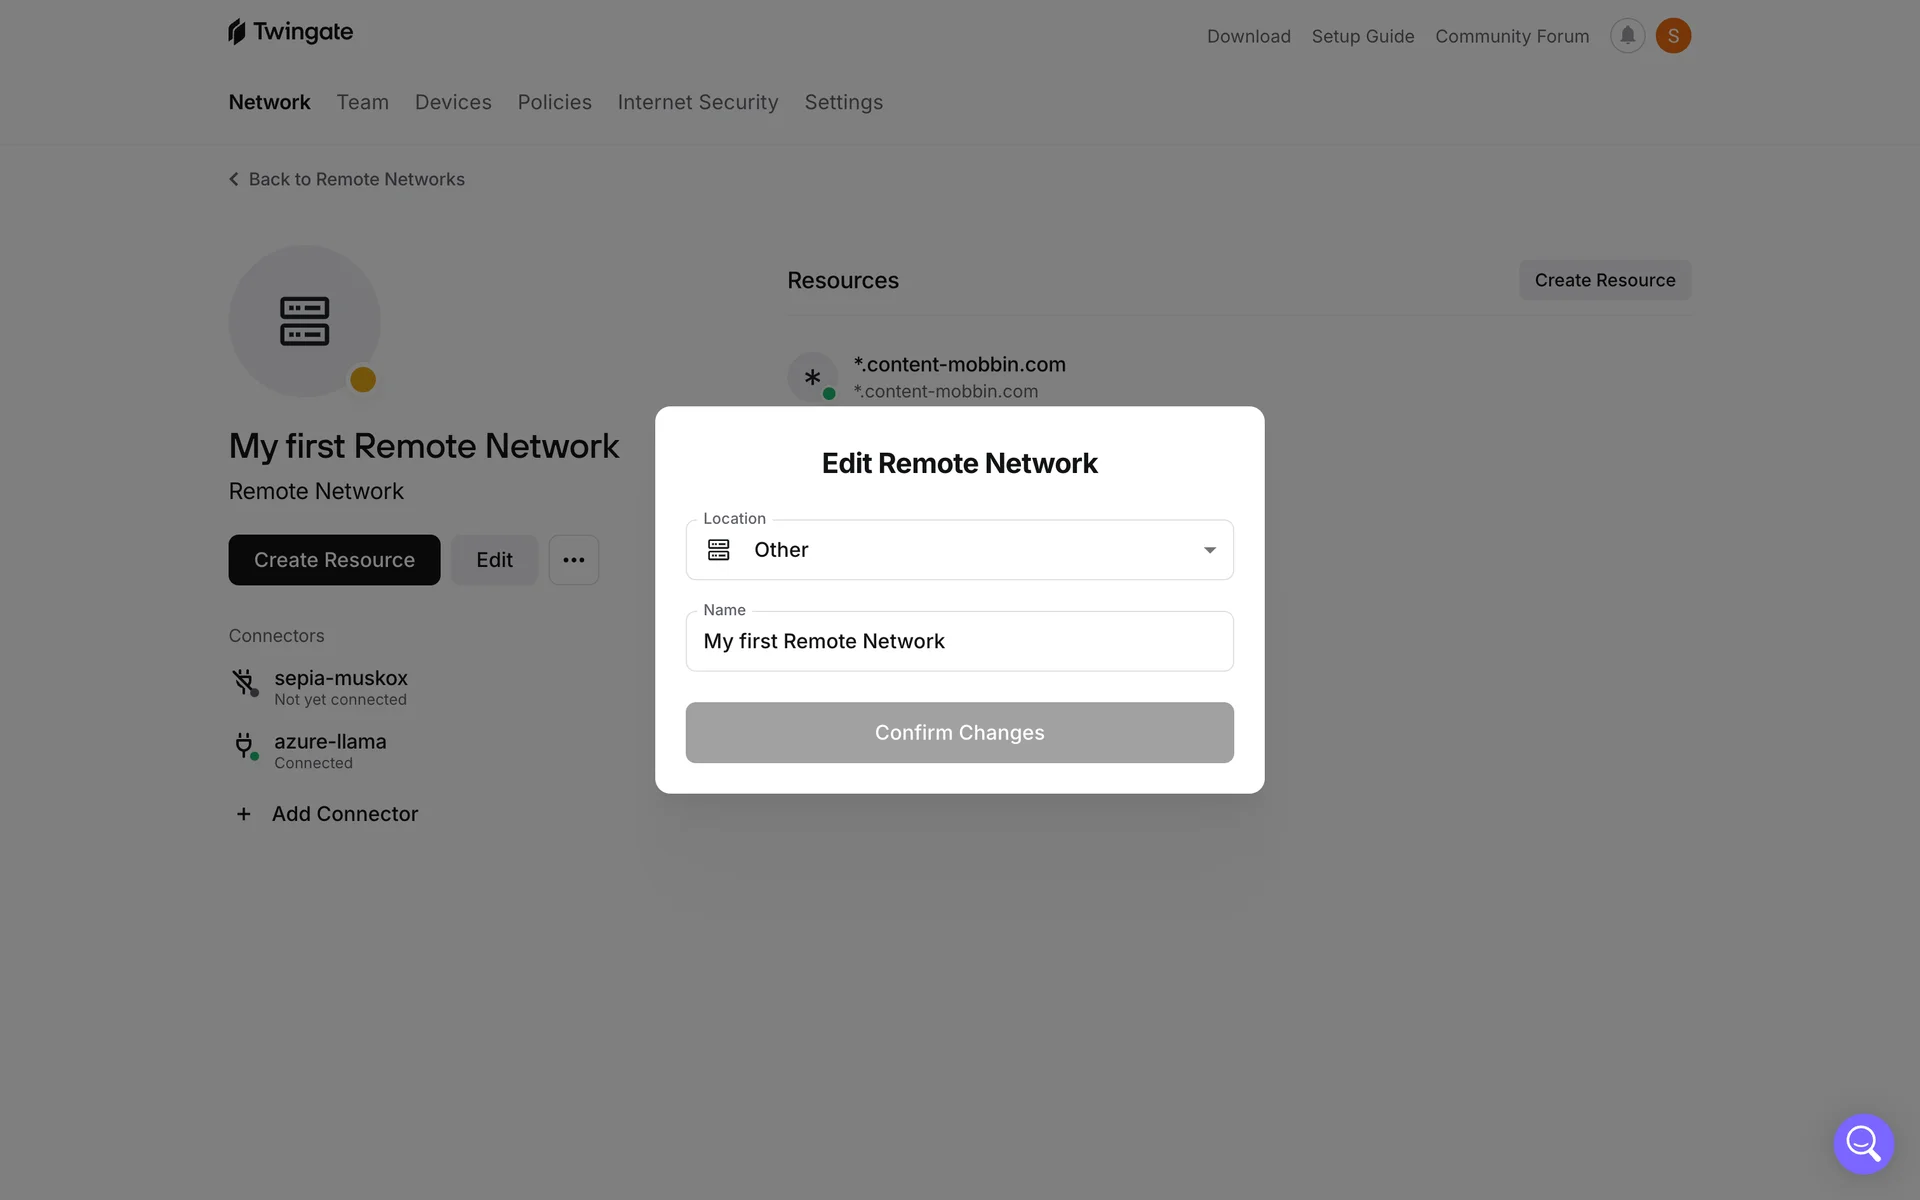Open the Policies tab
The width and height of the screenshot is (1920, 1200).
[x=555, y=102]
